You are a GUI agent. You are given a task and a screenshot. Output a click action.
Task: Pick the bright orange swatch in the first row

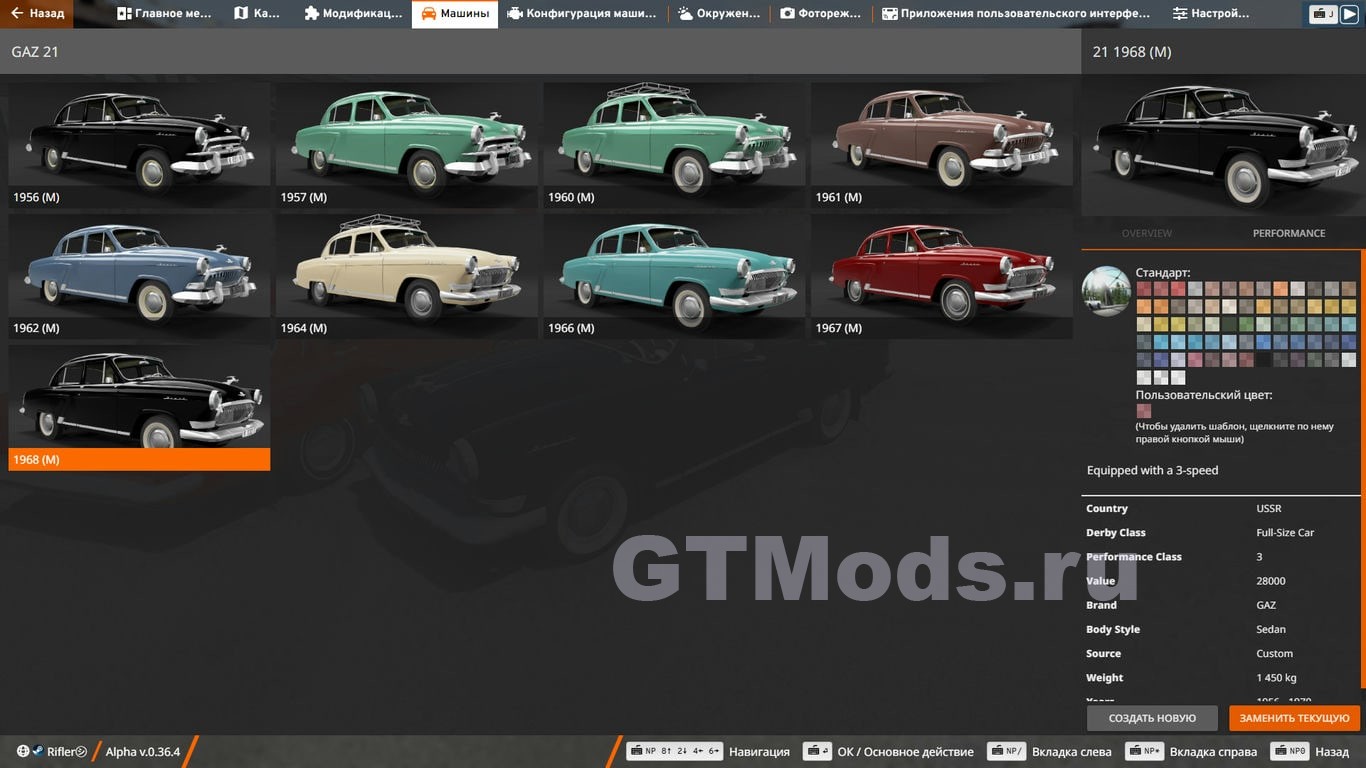(1281, 289)
